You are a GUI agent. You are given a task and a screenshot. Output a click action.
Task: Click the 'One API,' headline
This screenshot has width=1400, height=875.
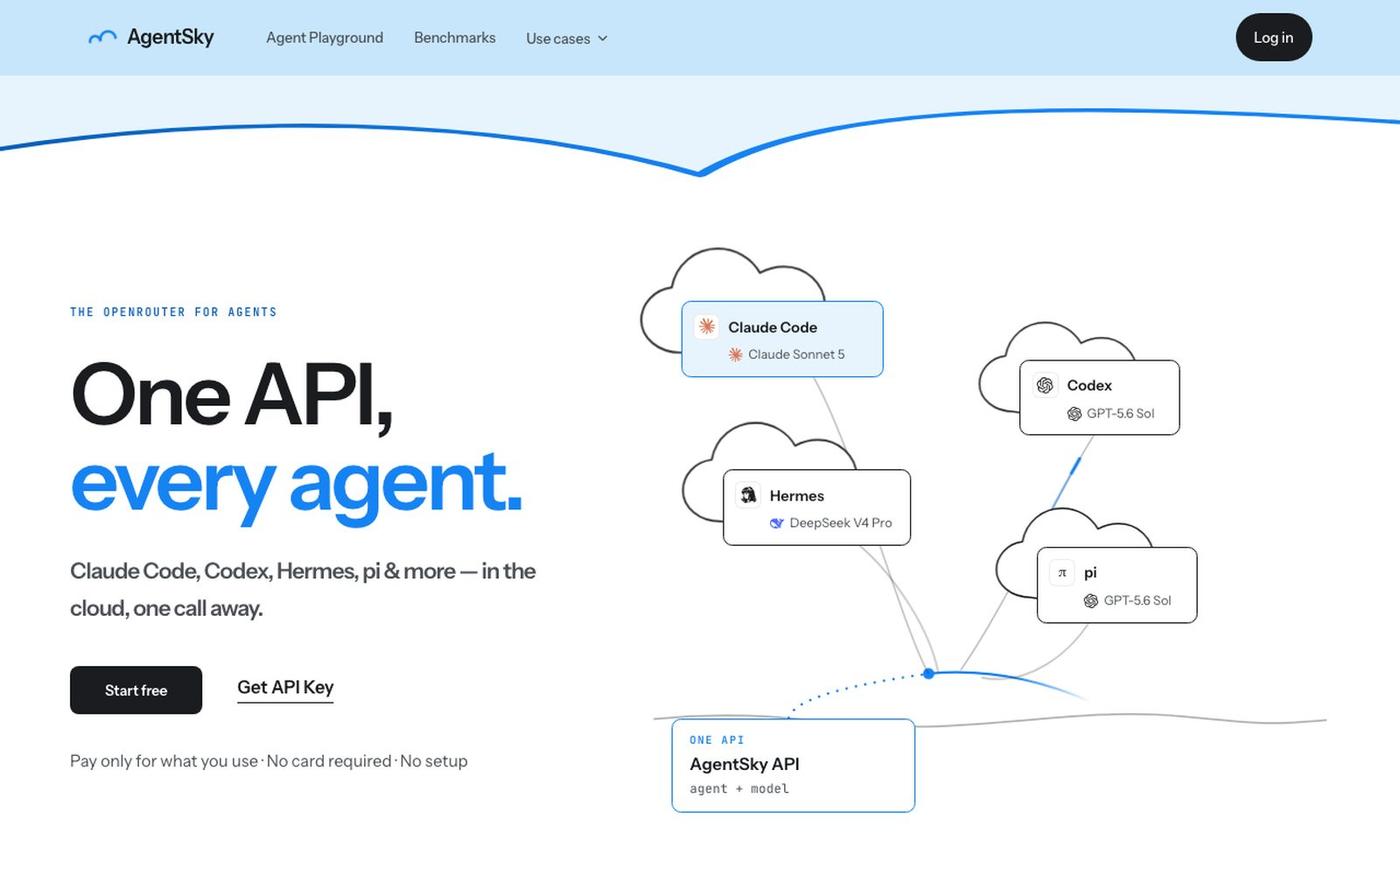coord(231,395)
